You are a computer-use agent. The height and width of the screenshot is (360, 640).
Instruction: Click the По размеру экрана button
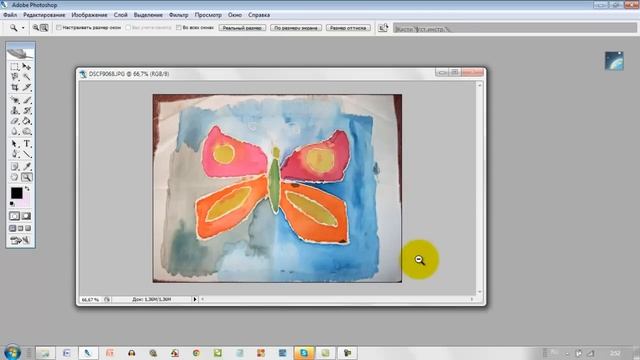[x=296, y=28]
